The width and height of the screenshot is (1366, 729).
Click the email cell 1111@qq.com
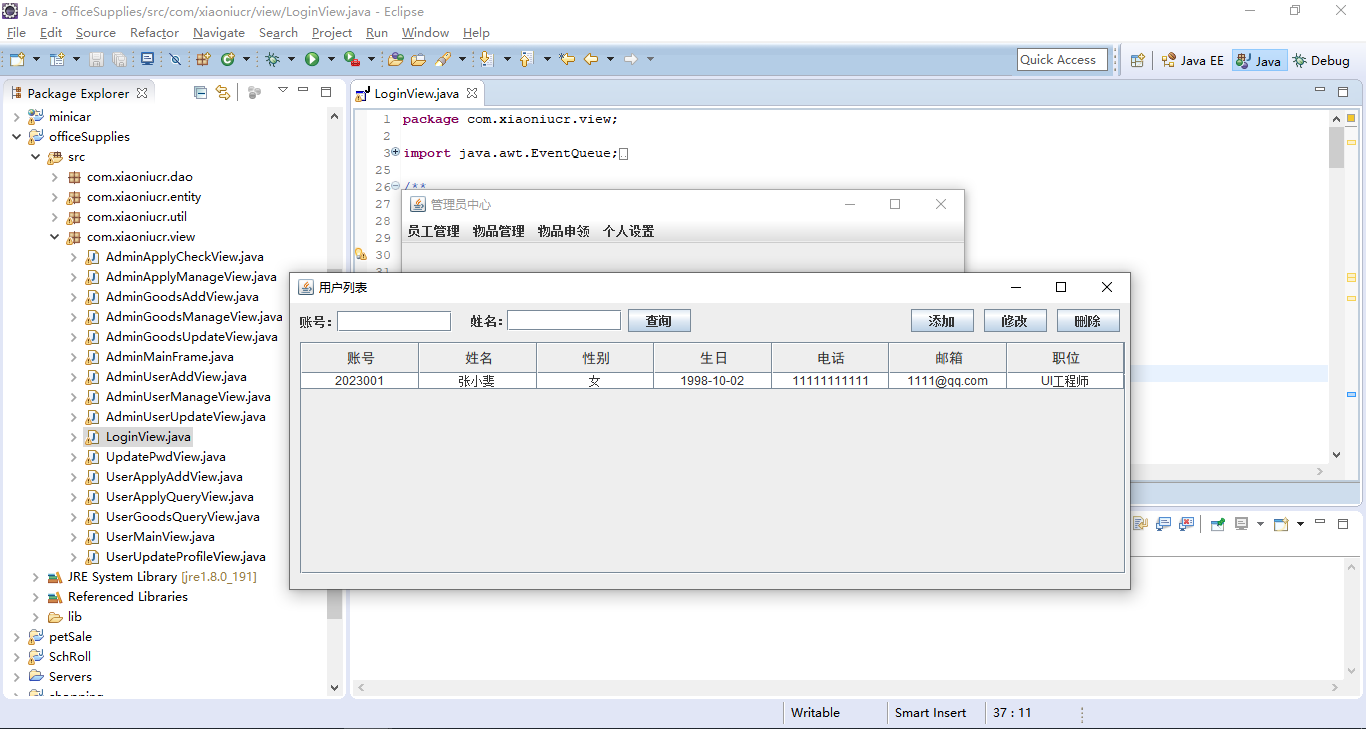click(947, 381)
